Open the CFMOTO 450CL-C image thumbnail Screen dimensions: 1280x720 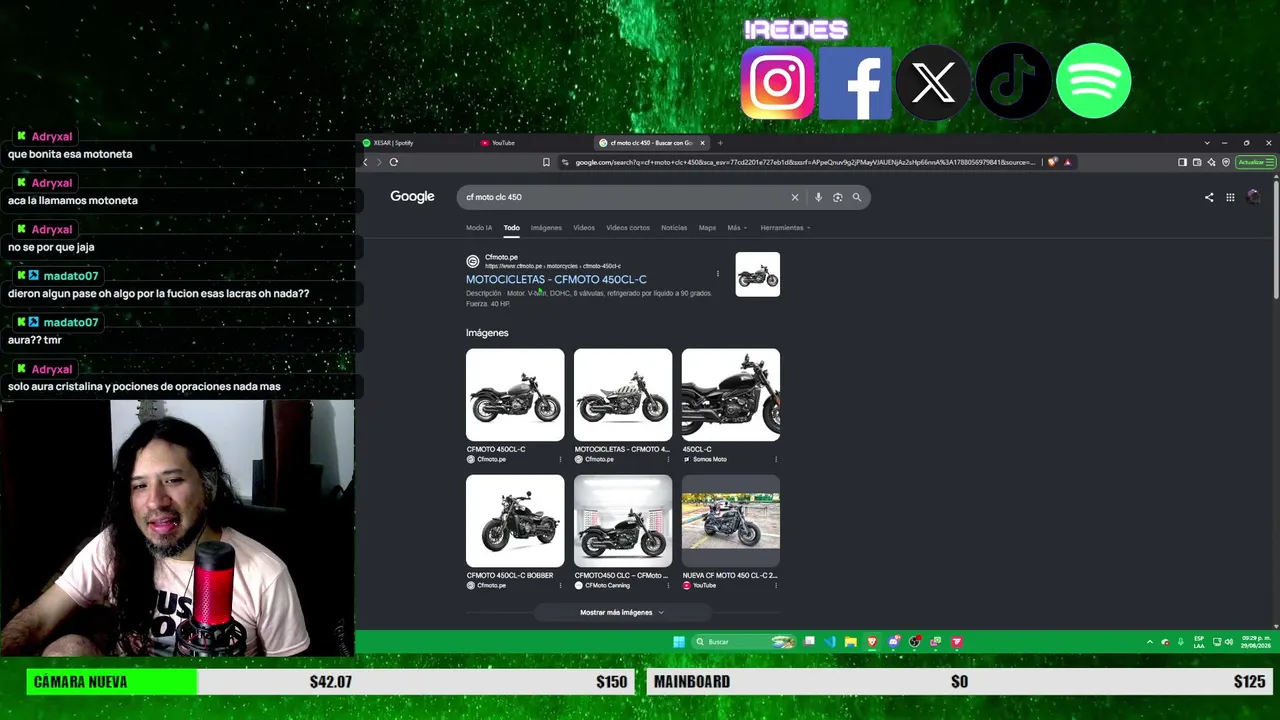tap(515, 395)
